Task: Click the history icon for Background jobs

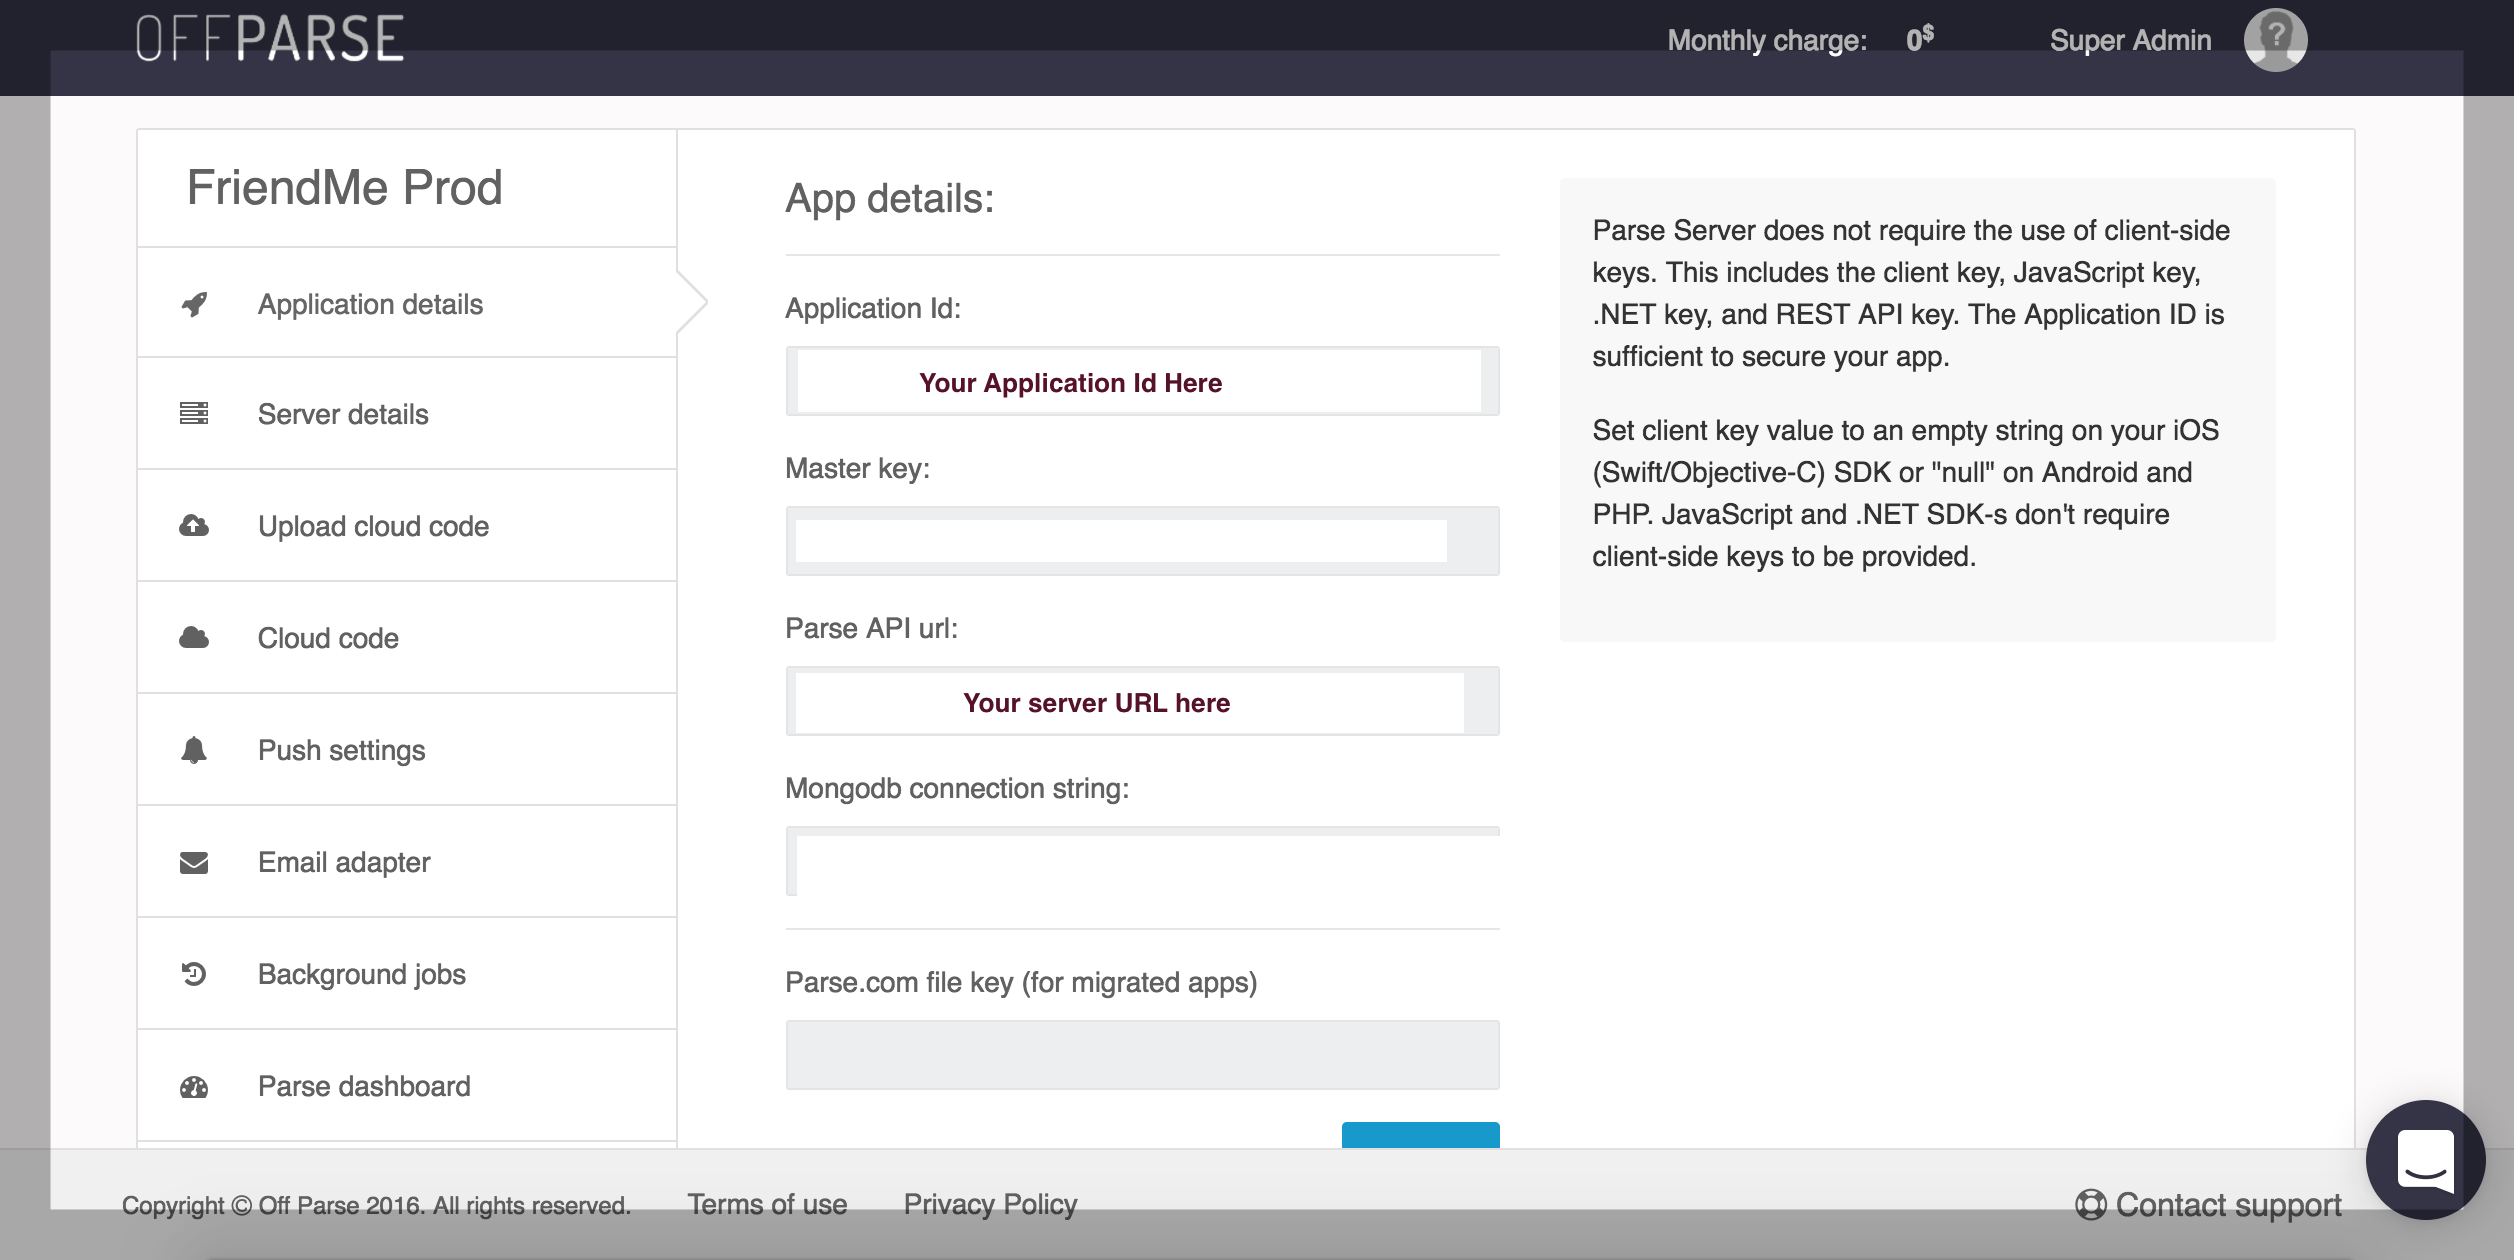Action: pyautogui.click(x=194, y=974)
